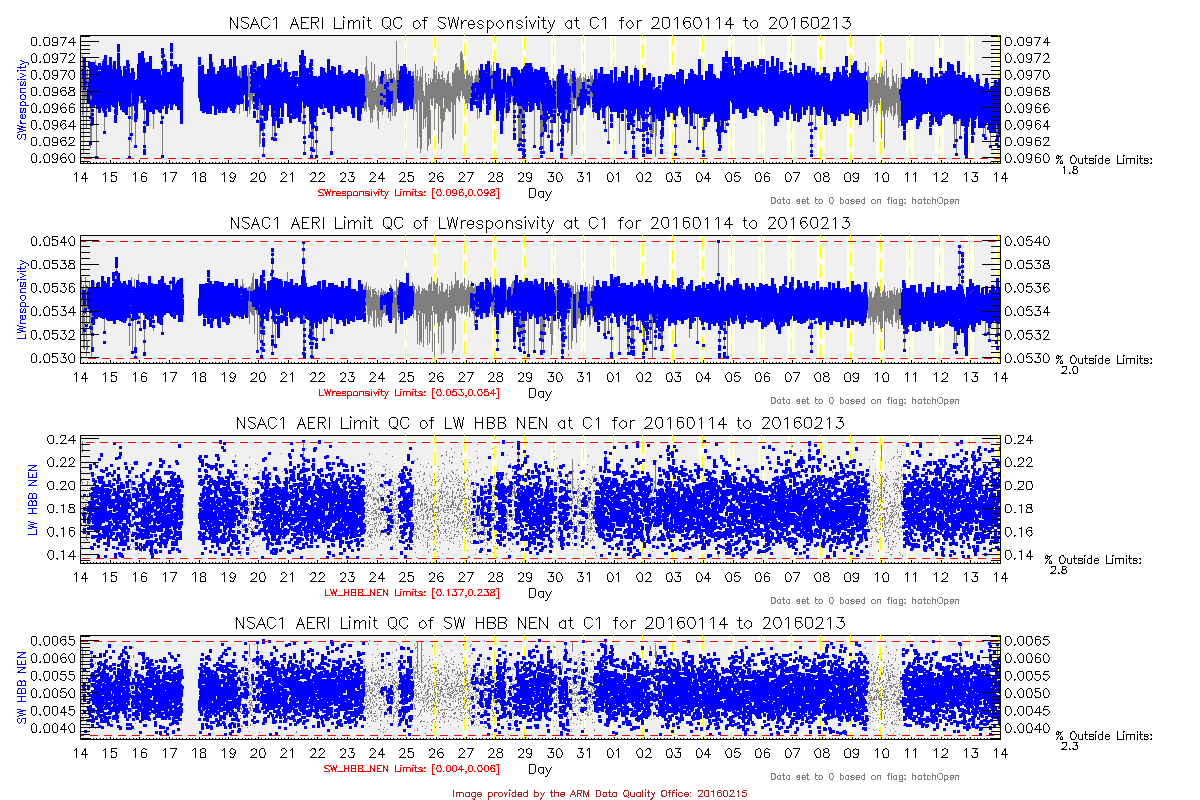Viewport: 1200px width, 800px height.
Task: Click % Outside Limits value 2.0
Action: [x=1068, y=371]
